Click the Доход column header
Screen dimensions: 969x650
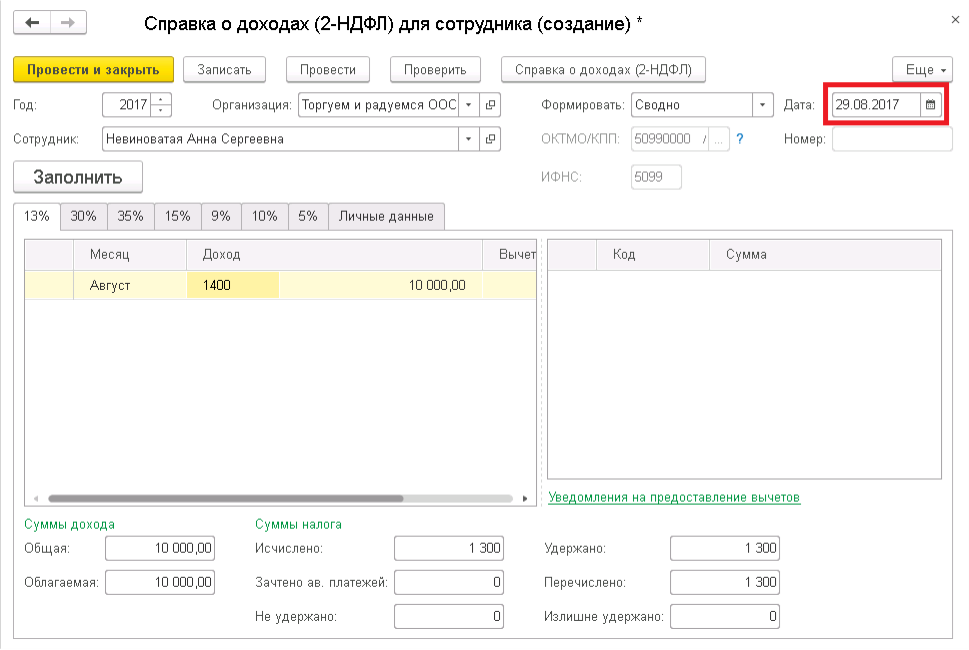point(334,255)
